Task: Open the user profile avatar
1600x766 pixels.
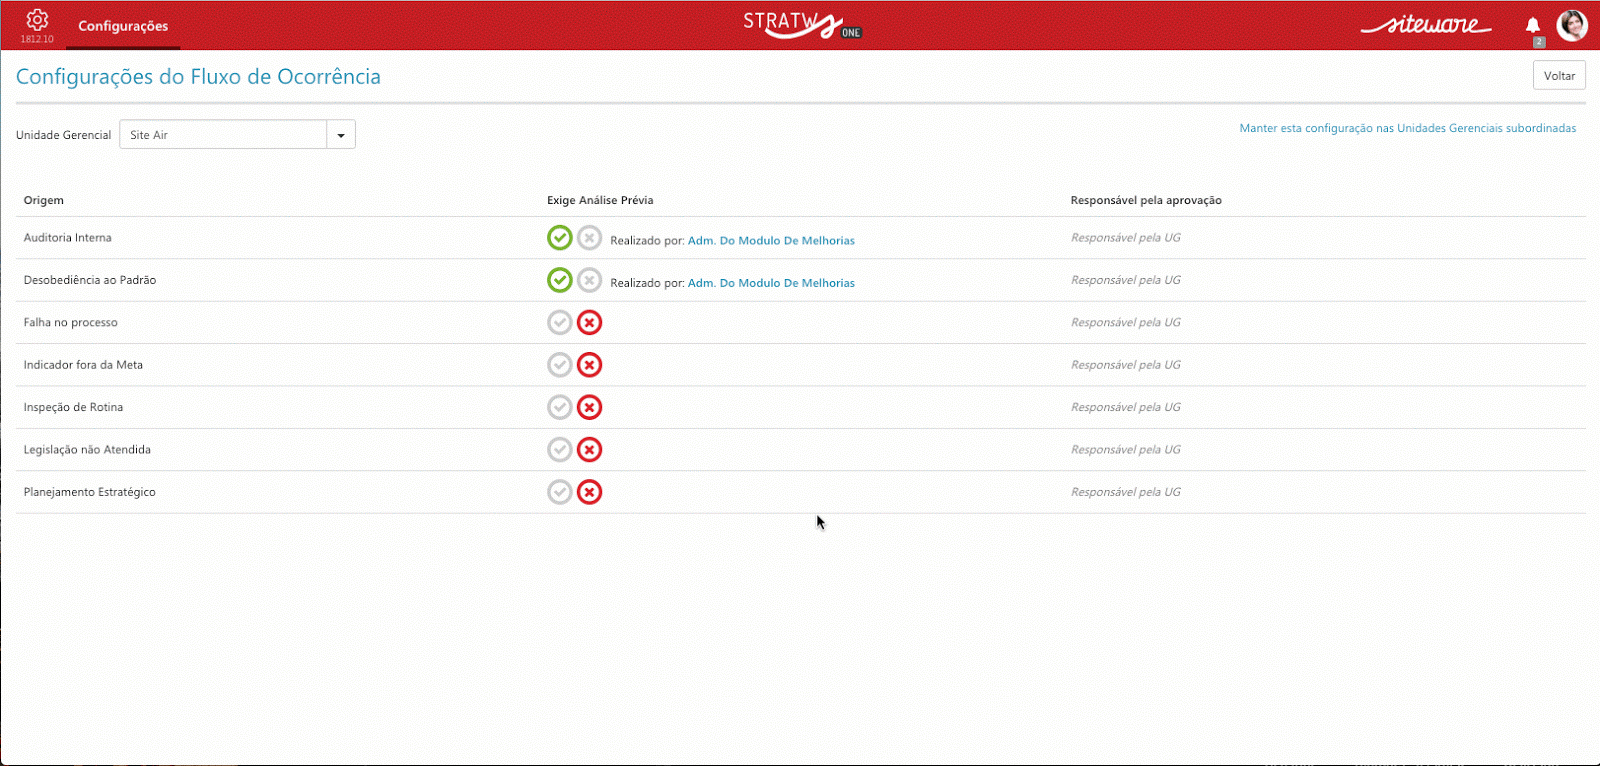Action: tap(1572, 25)
